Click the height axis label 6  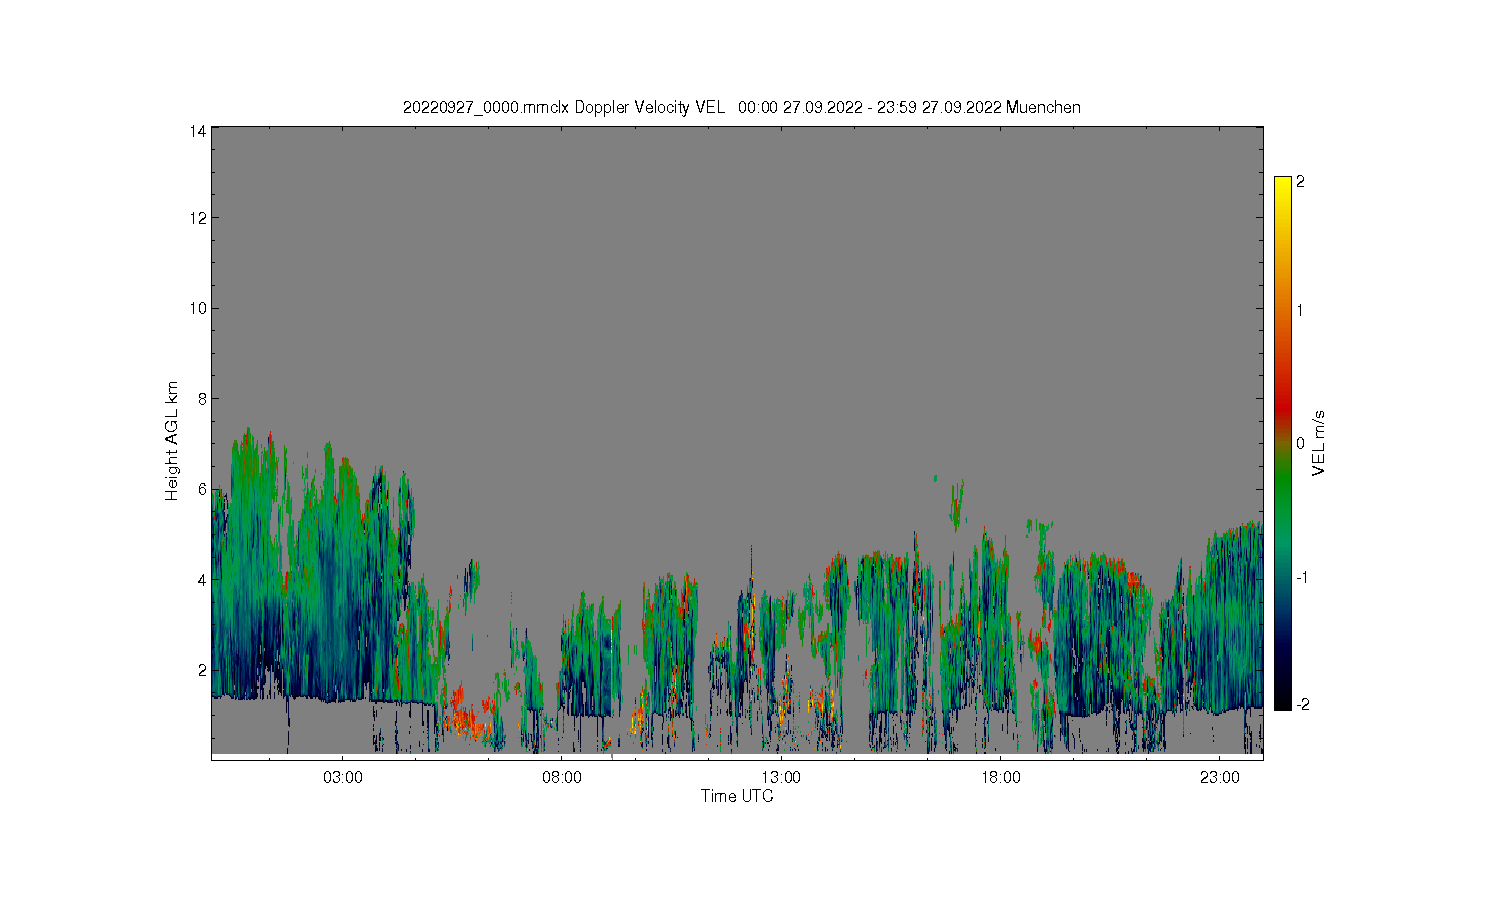[202, 489]
